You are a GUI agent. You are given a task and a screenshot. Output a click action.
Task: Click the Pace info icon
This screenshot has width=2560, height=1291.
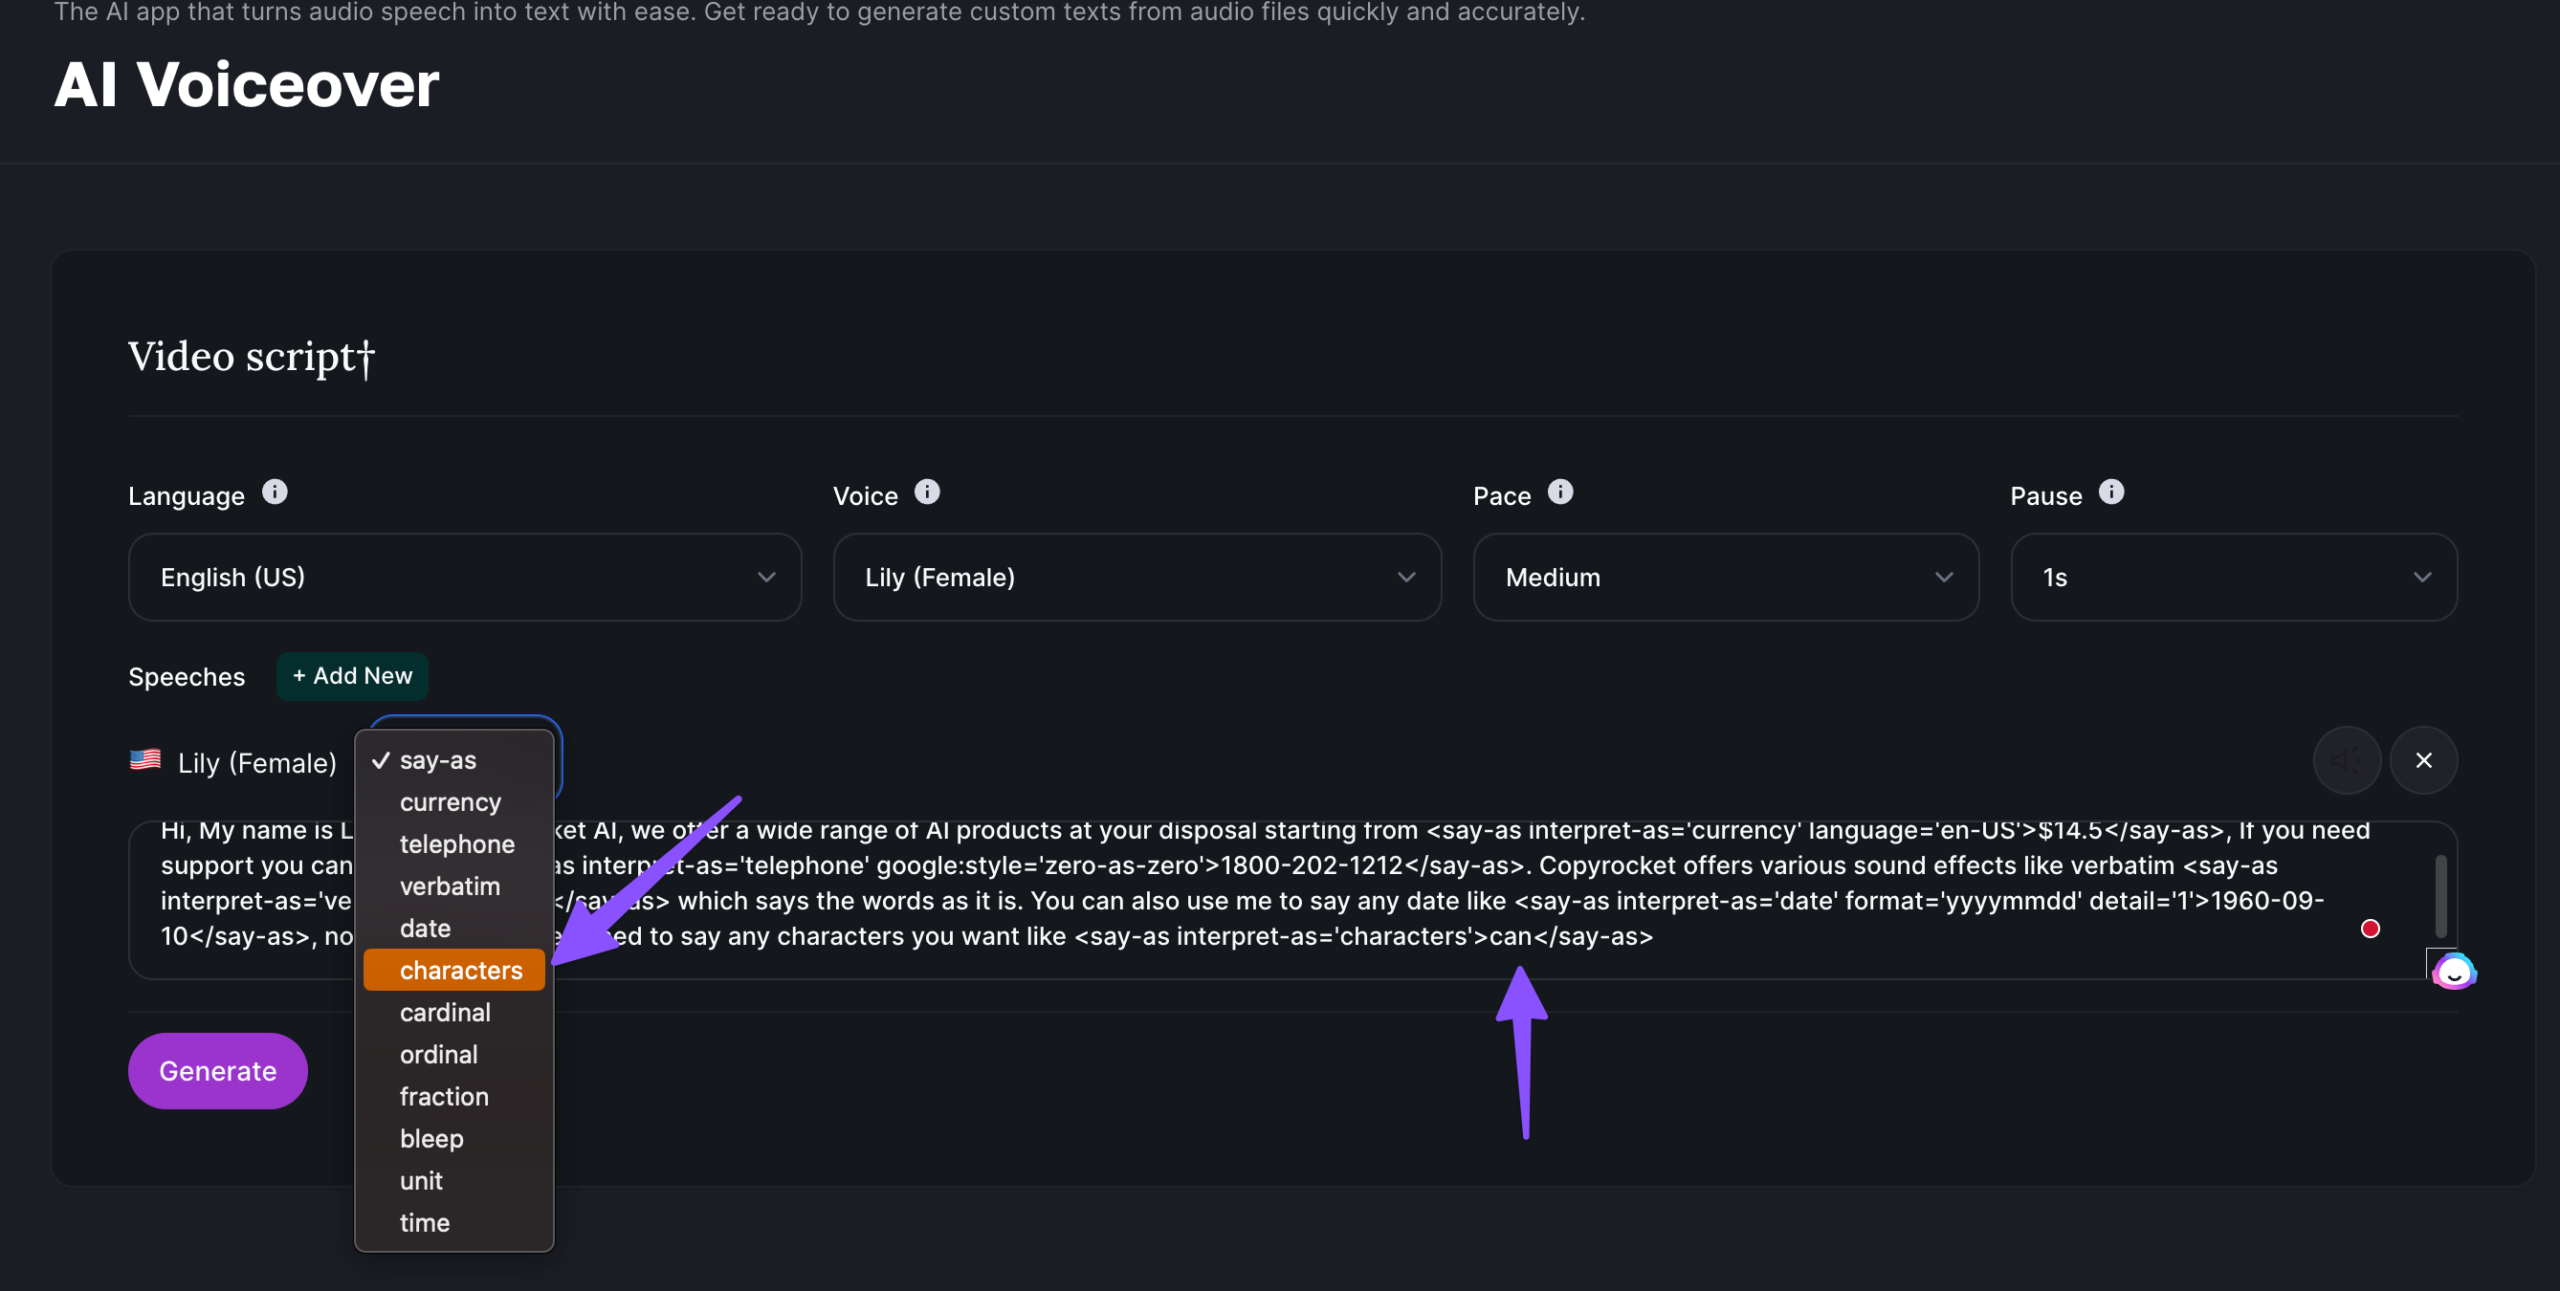1560,492
